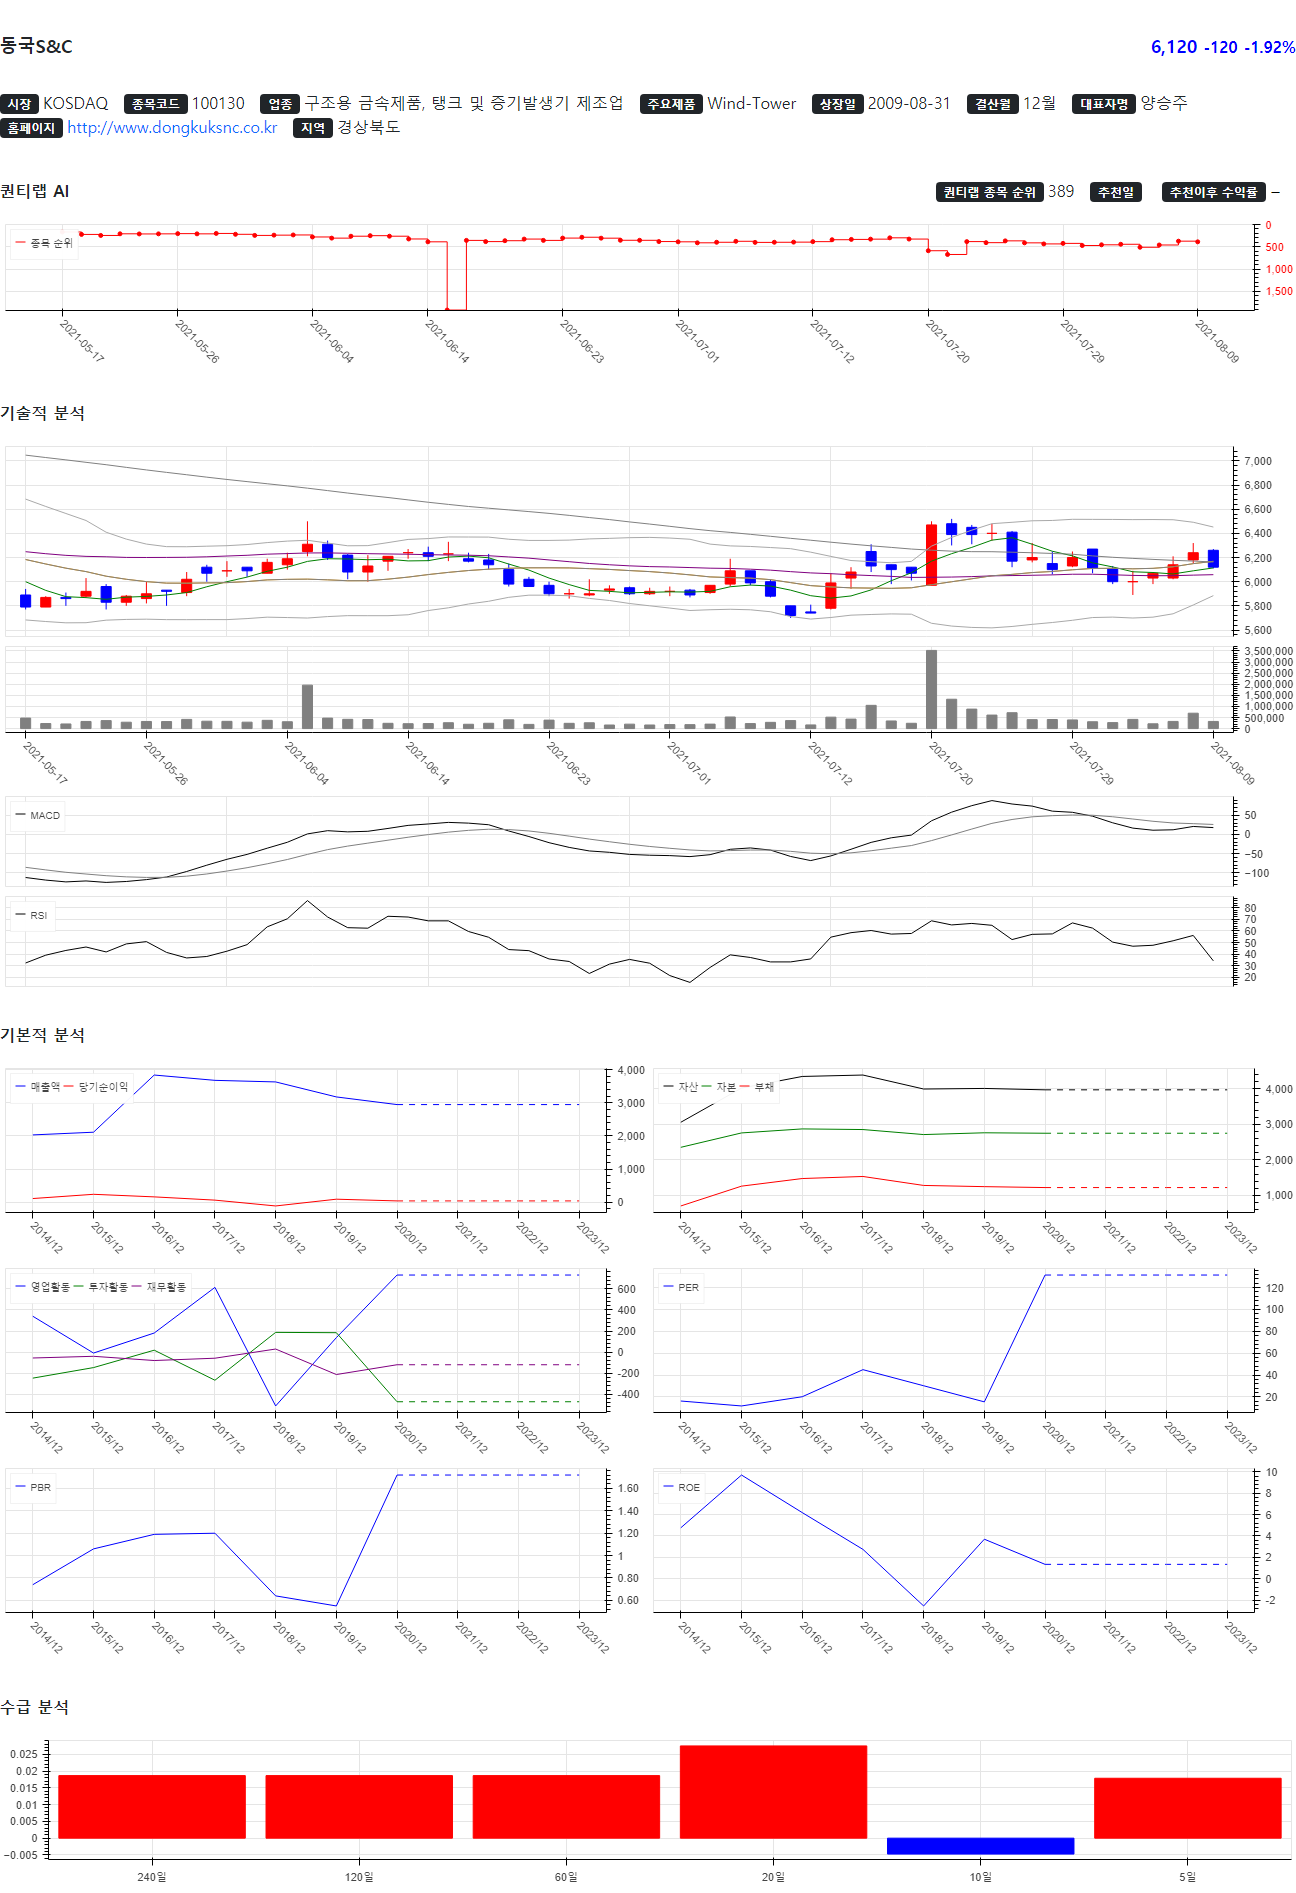Click the PER chart legend
The image size is (1296, 1893).
tap(681, 1288)
